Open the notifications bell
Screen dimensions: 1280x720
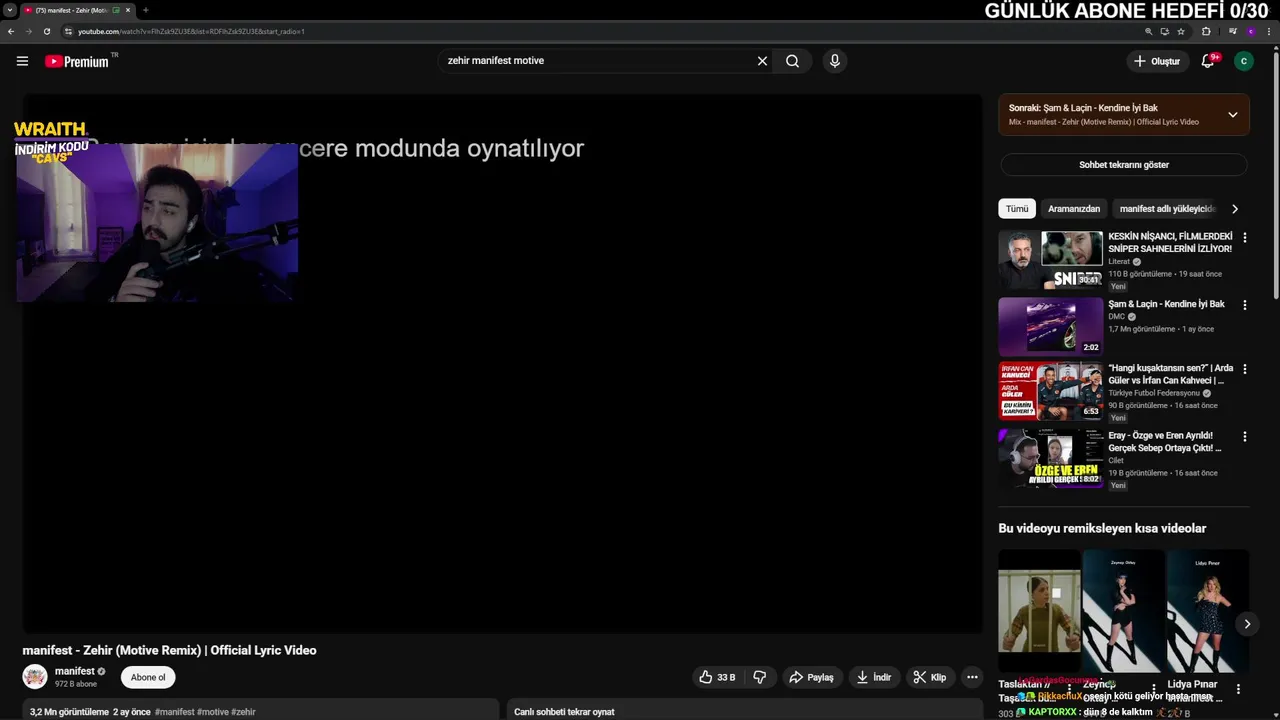point(1208,61)
